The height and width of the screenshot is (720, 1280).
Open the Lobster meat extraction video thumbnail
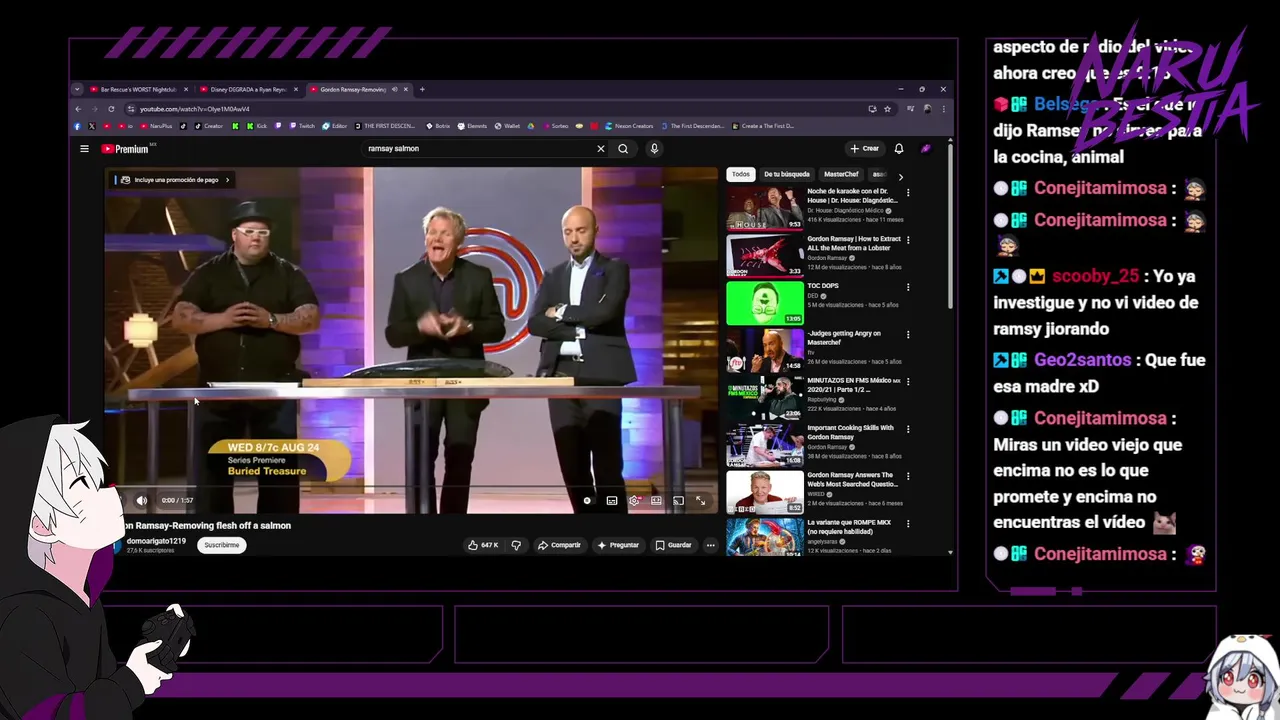pyautogui.click(x=765, y=255)
